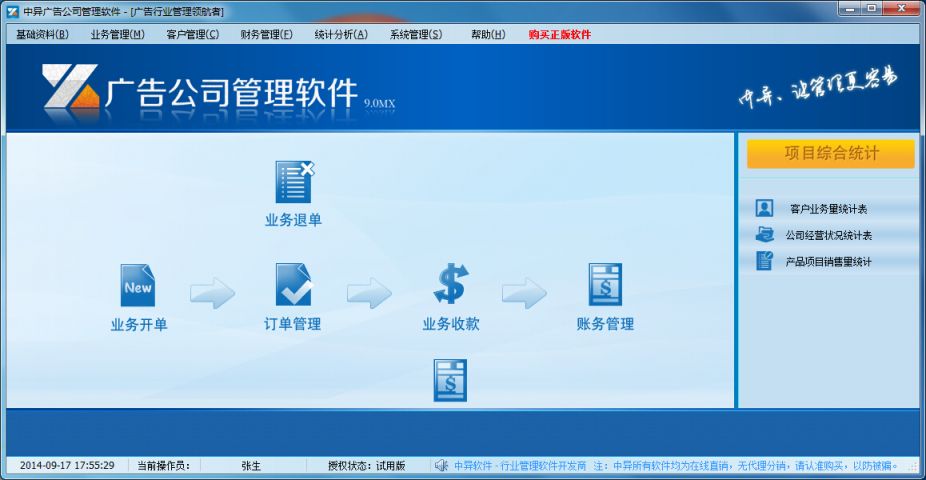Open the 统计分析(A) menu

[x=341, y=34]
